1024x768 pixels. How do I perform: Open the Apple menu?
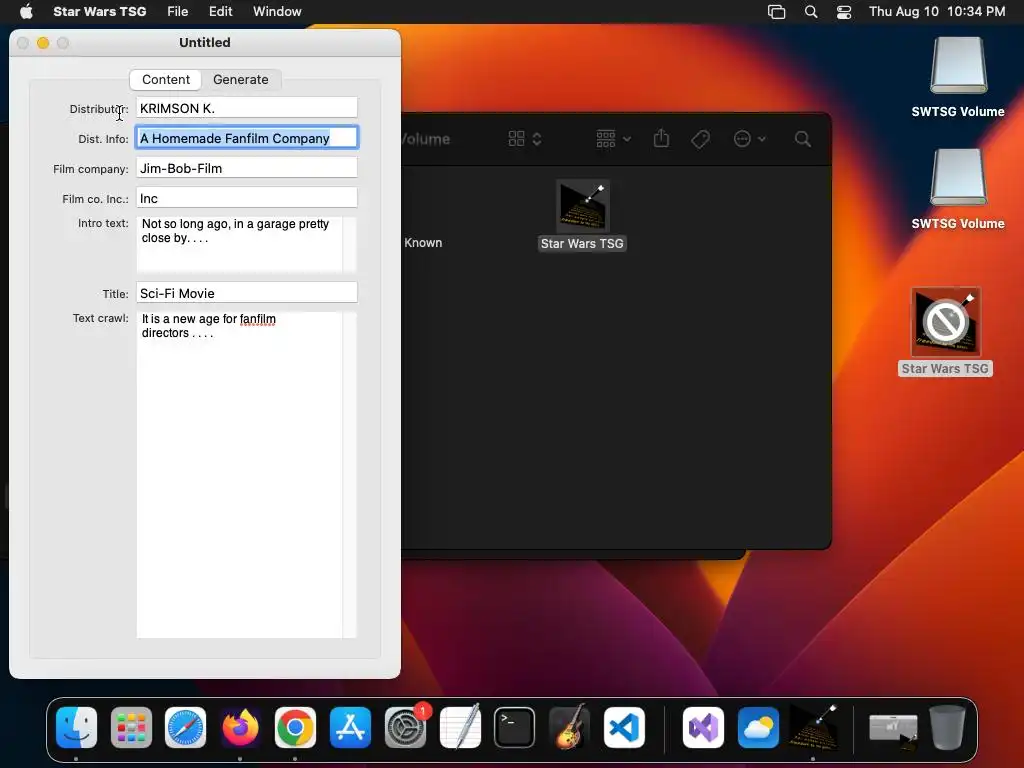point(26,11)
